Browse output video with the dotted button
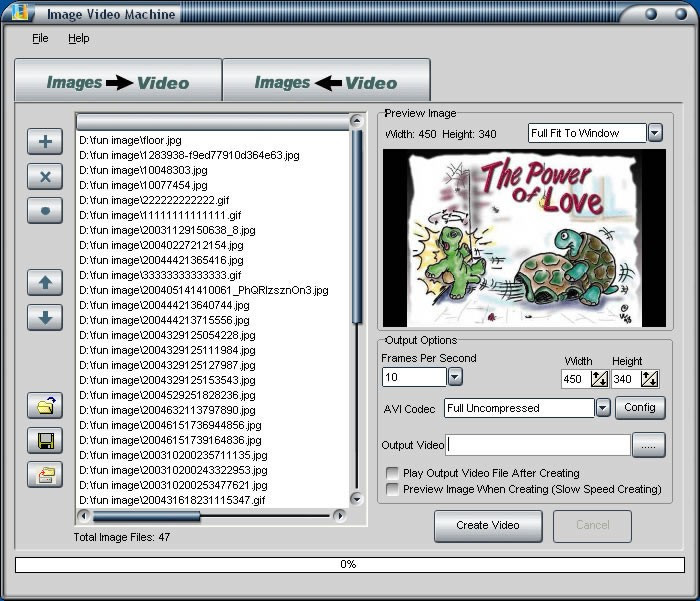This screenshot has width=700, height=601. 649,445
